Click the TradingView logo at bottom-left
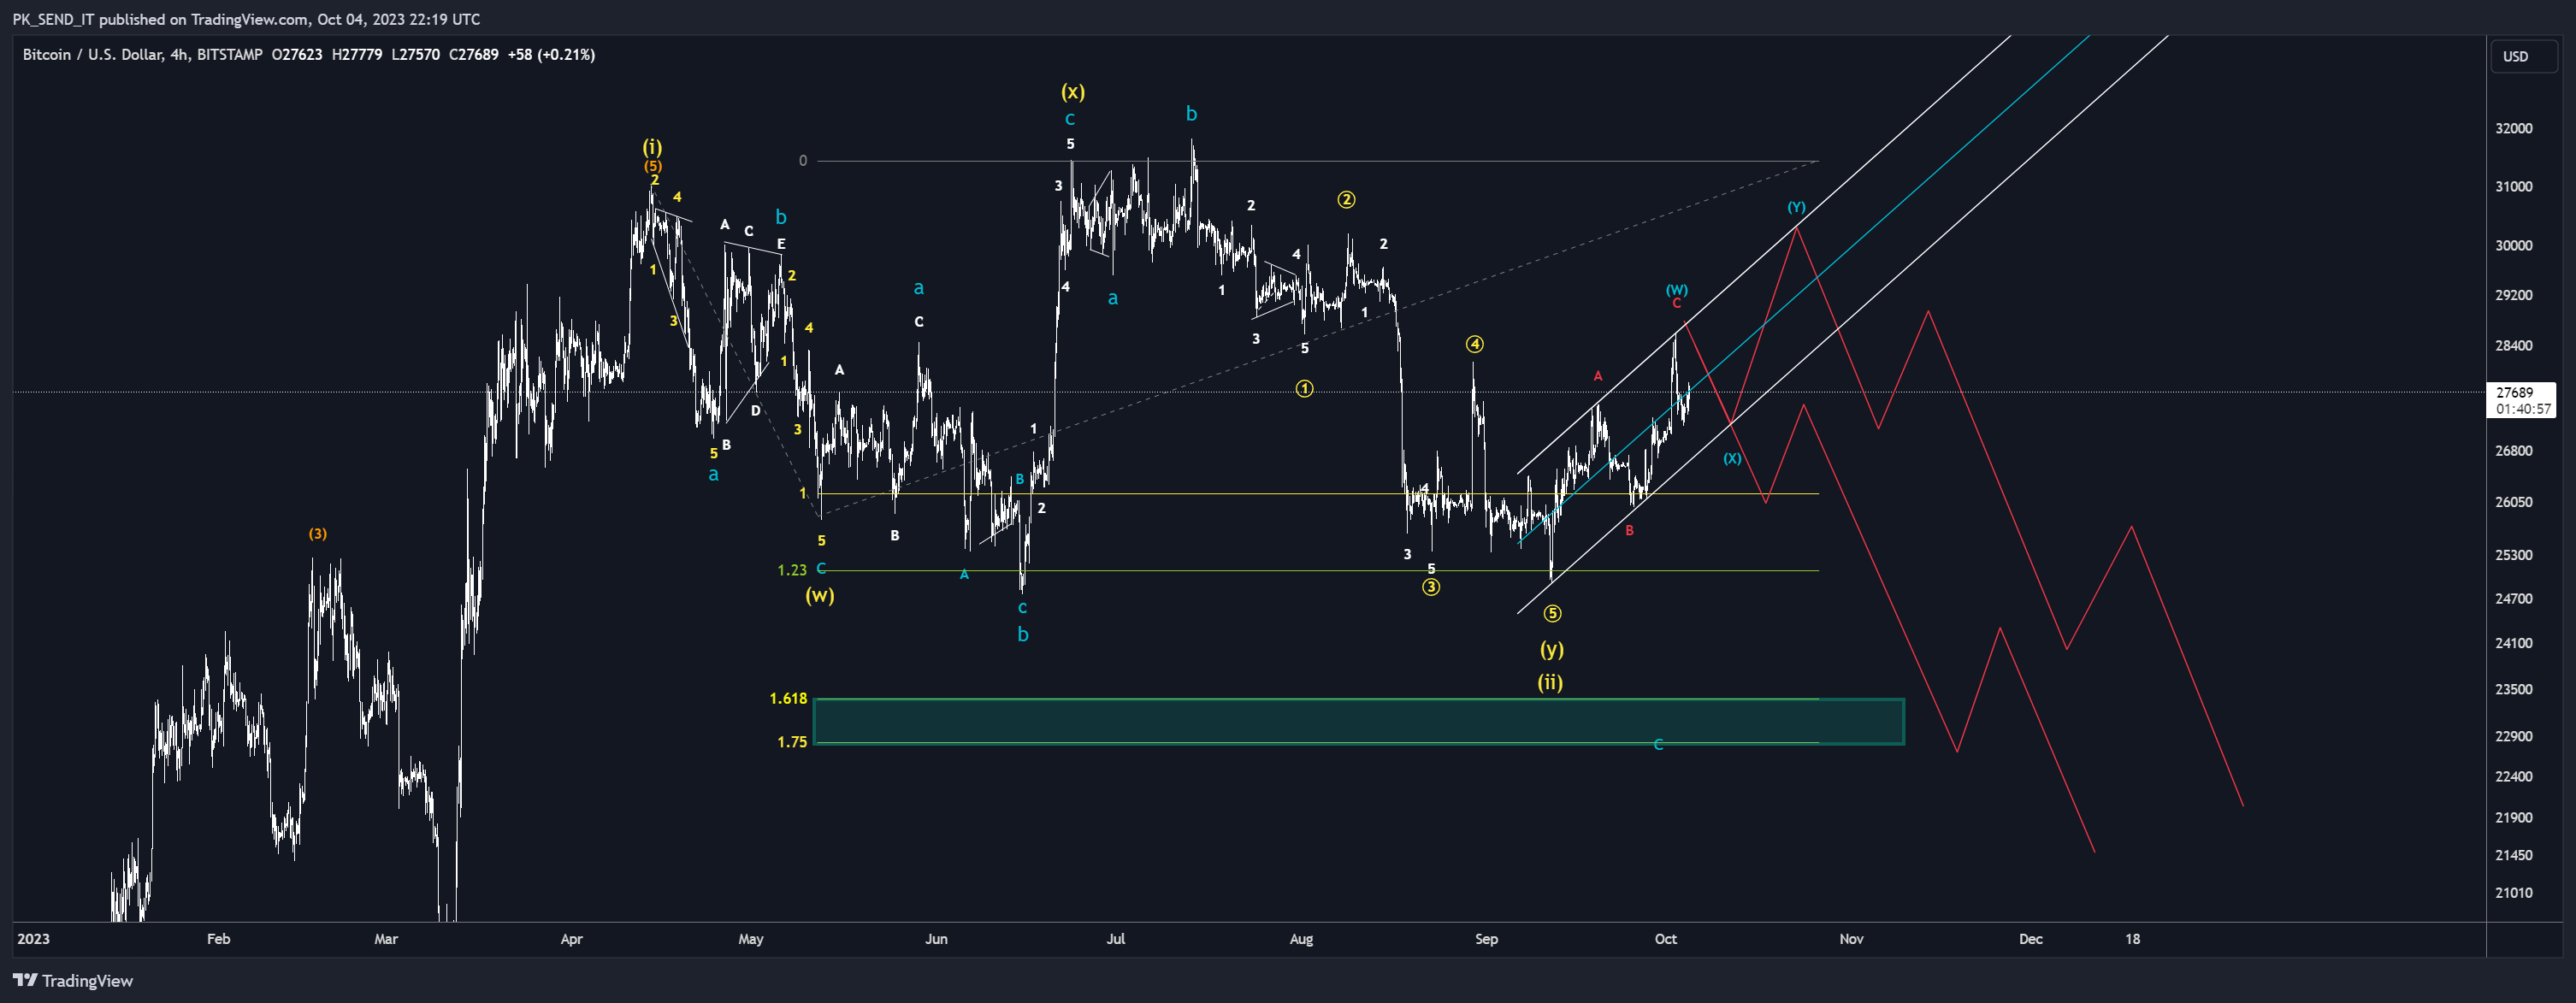The image size is (2576, 1003). (73, 980)
